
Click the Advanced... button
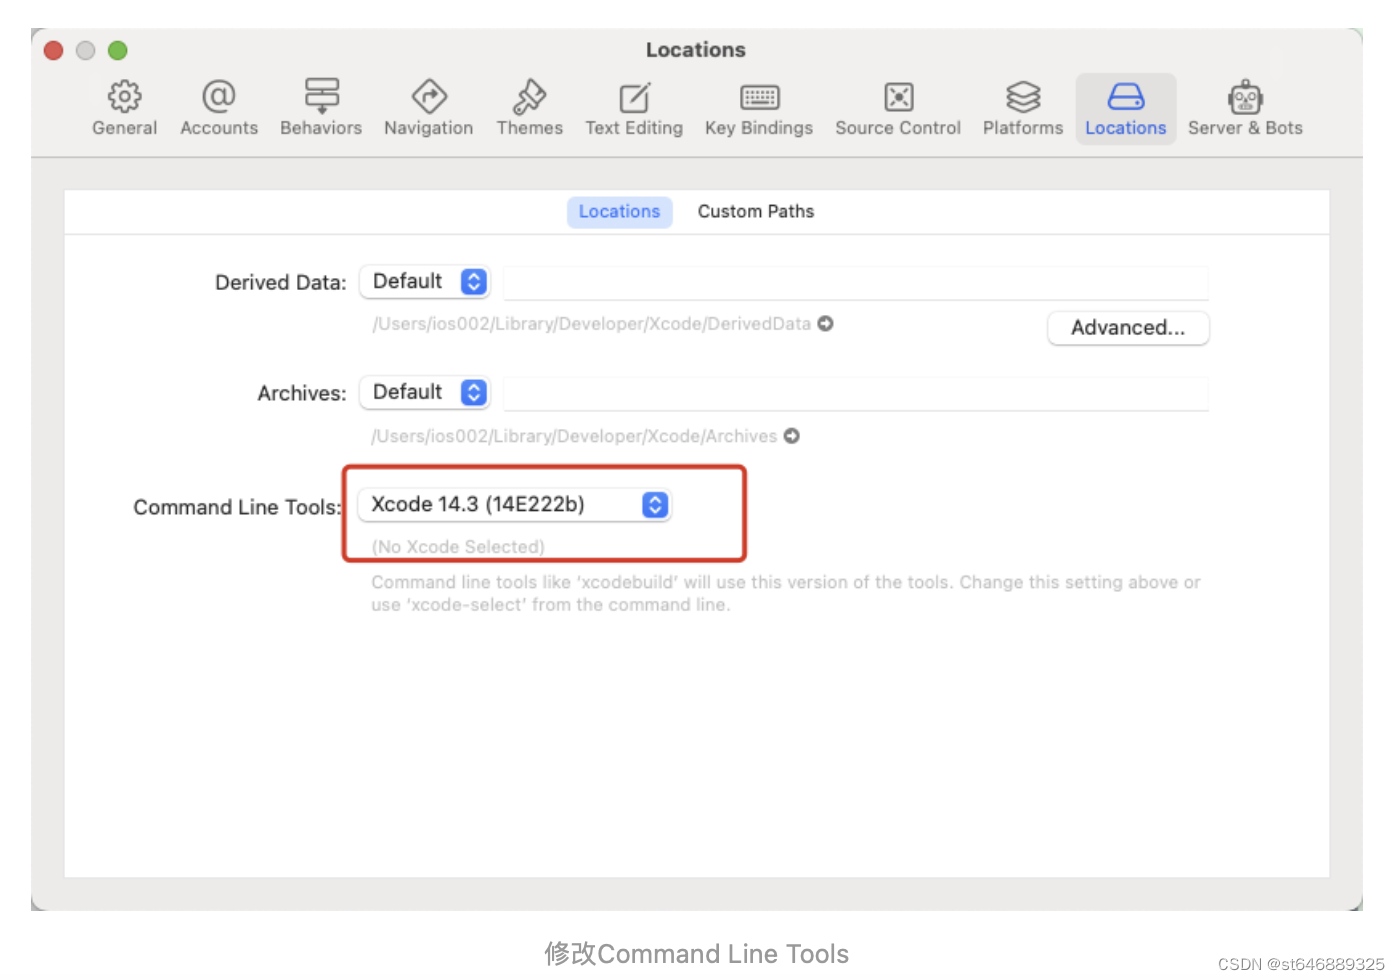(x=1128, y=328)
